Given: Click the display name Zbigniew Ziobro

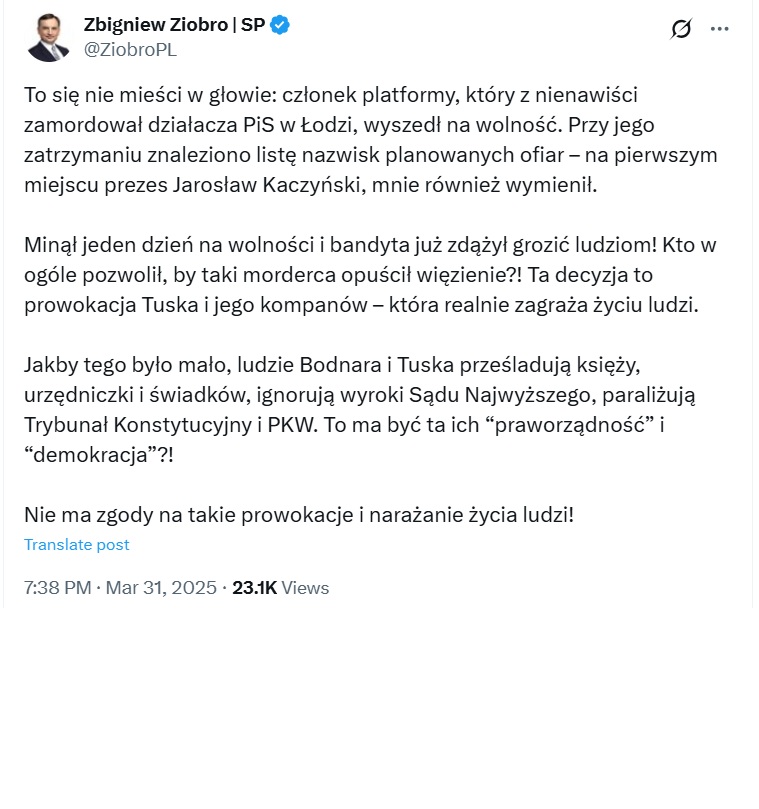Looking at the screenshot, I should click(156, 25).
